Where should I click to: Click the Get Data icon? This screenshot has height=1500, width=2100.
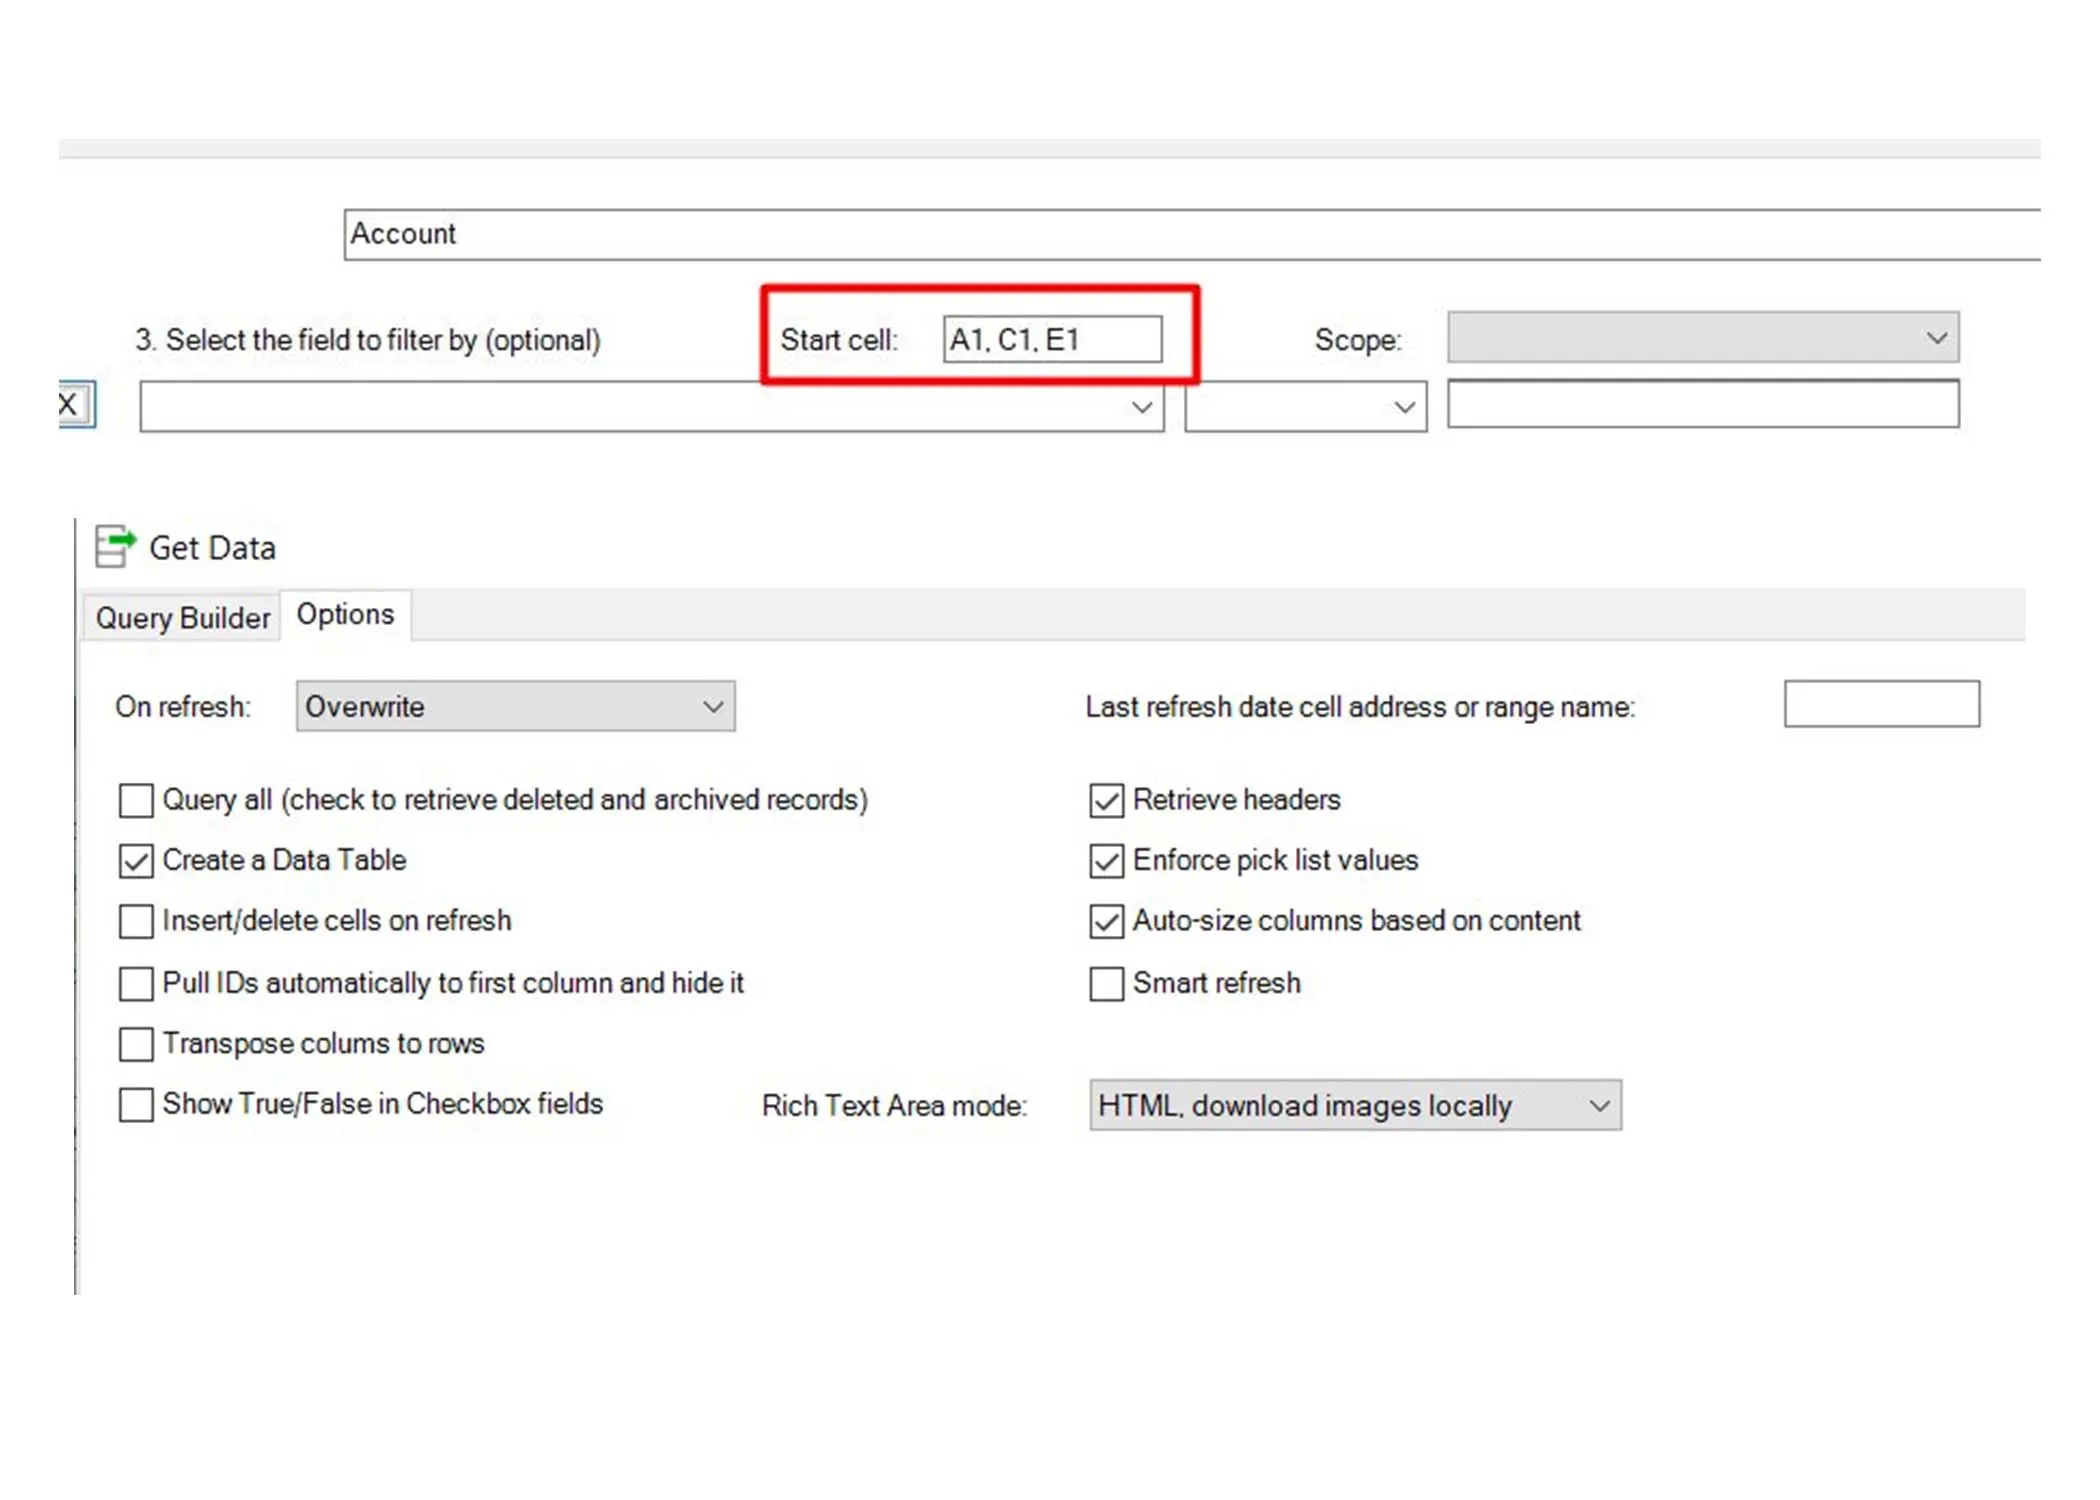coord(114,546)
